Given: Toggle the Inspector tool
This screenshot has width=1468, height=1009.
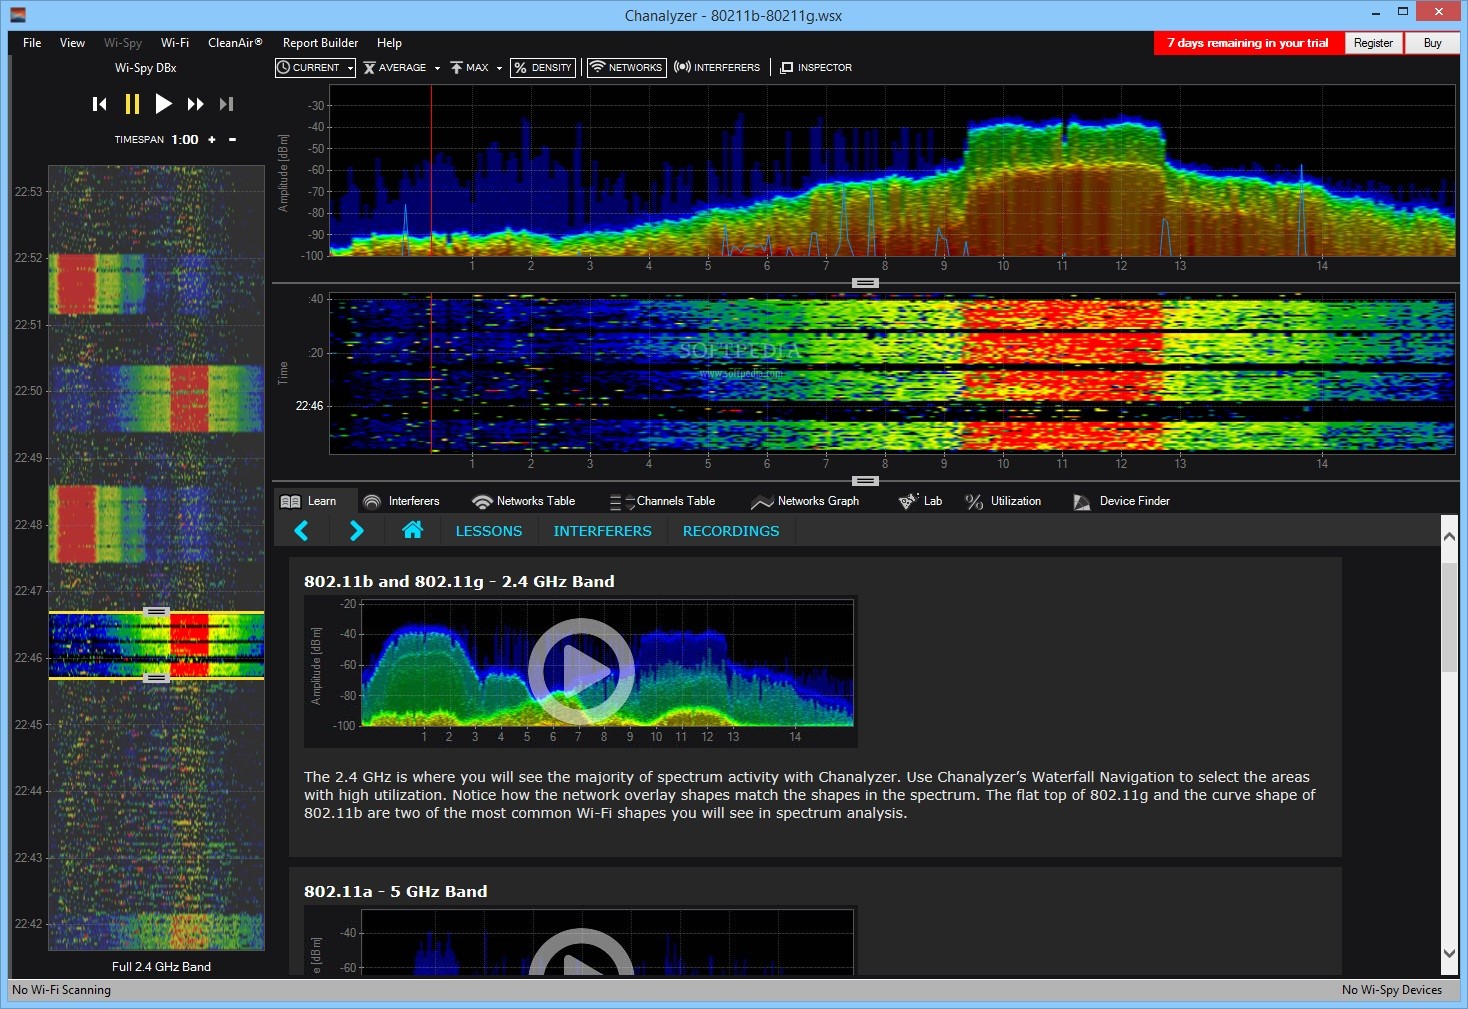Looking at the screenshot, I should click(816, 68).
